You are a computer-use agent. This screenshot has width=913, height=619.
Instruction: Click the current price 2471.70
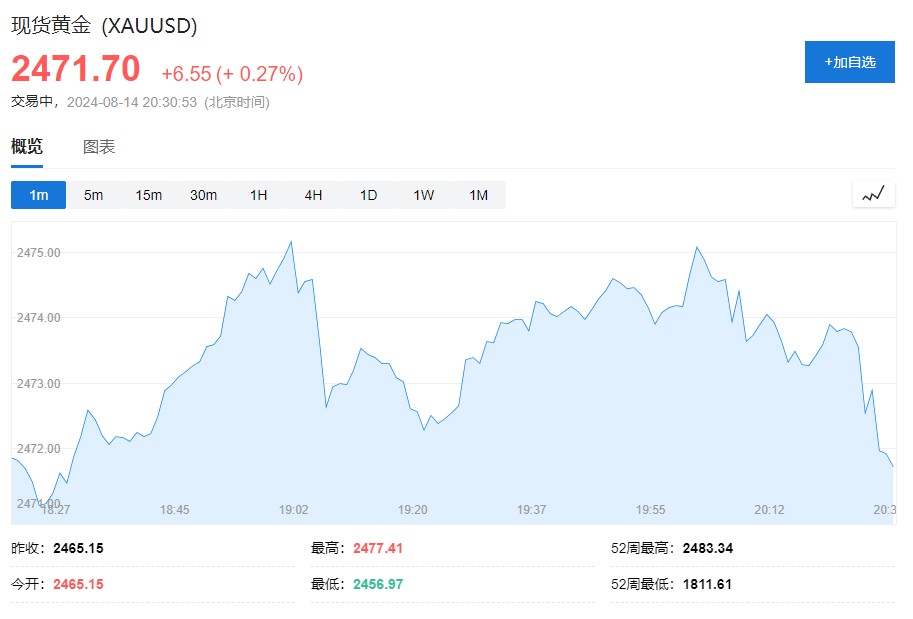(x=76, y=69)
